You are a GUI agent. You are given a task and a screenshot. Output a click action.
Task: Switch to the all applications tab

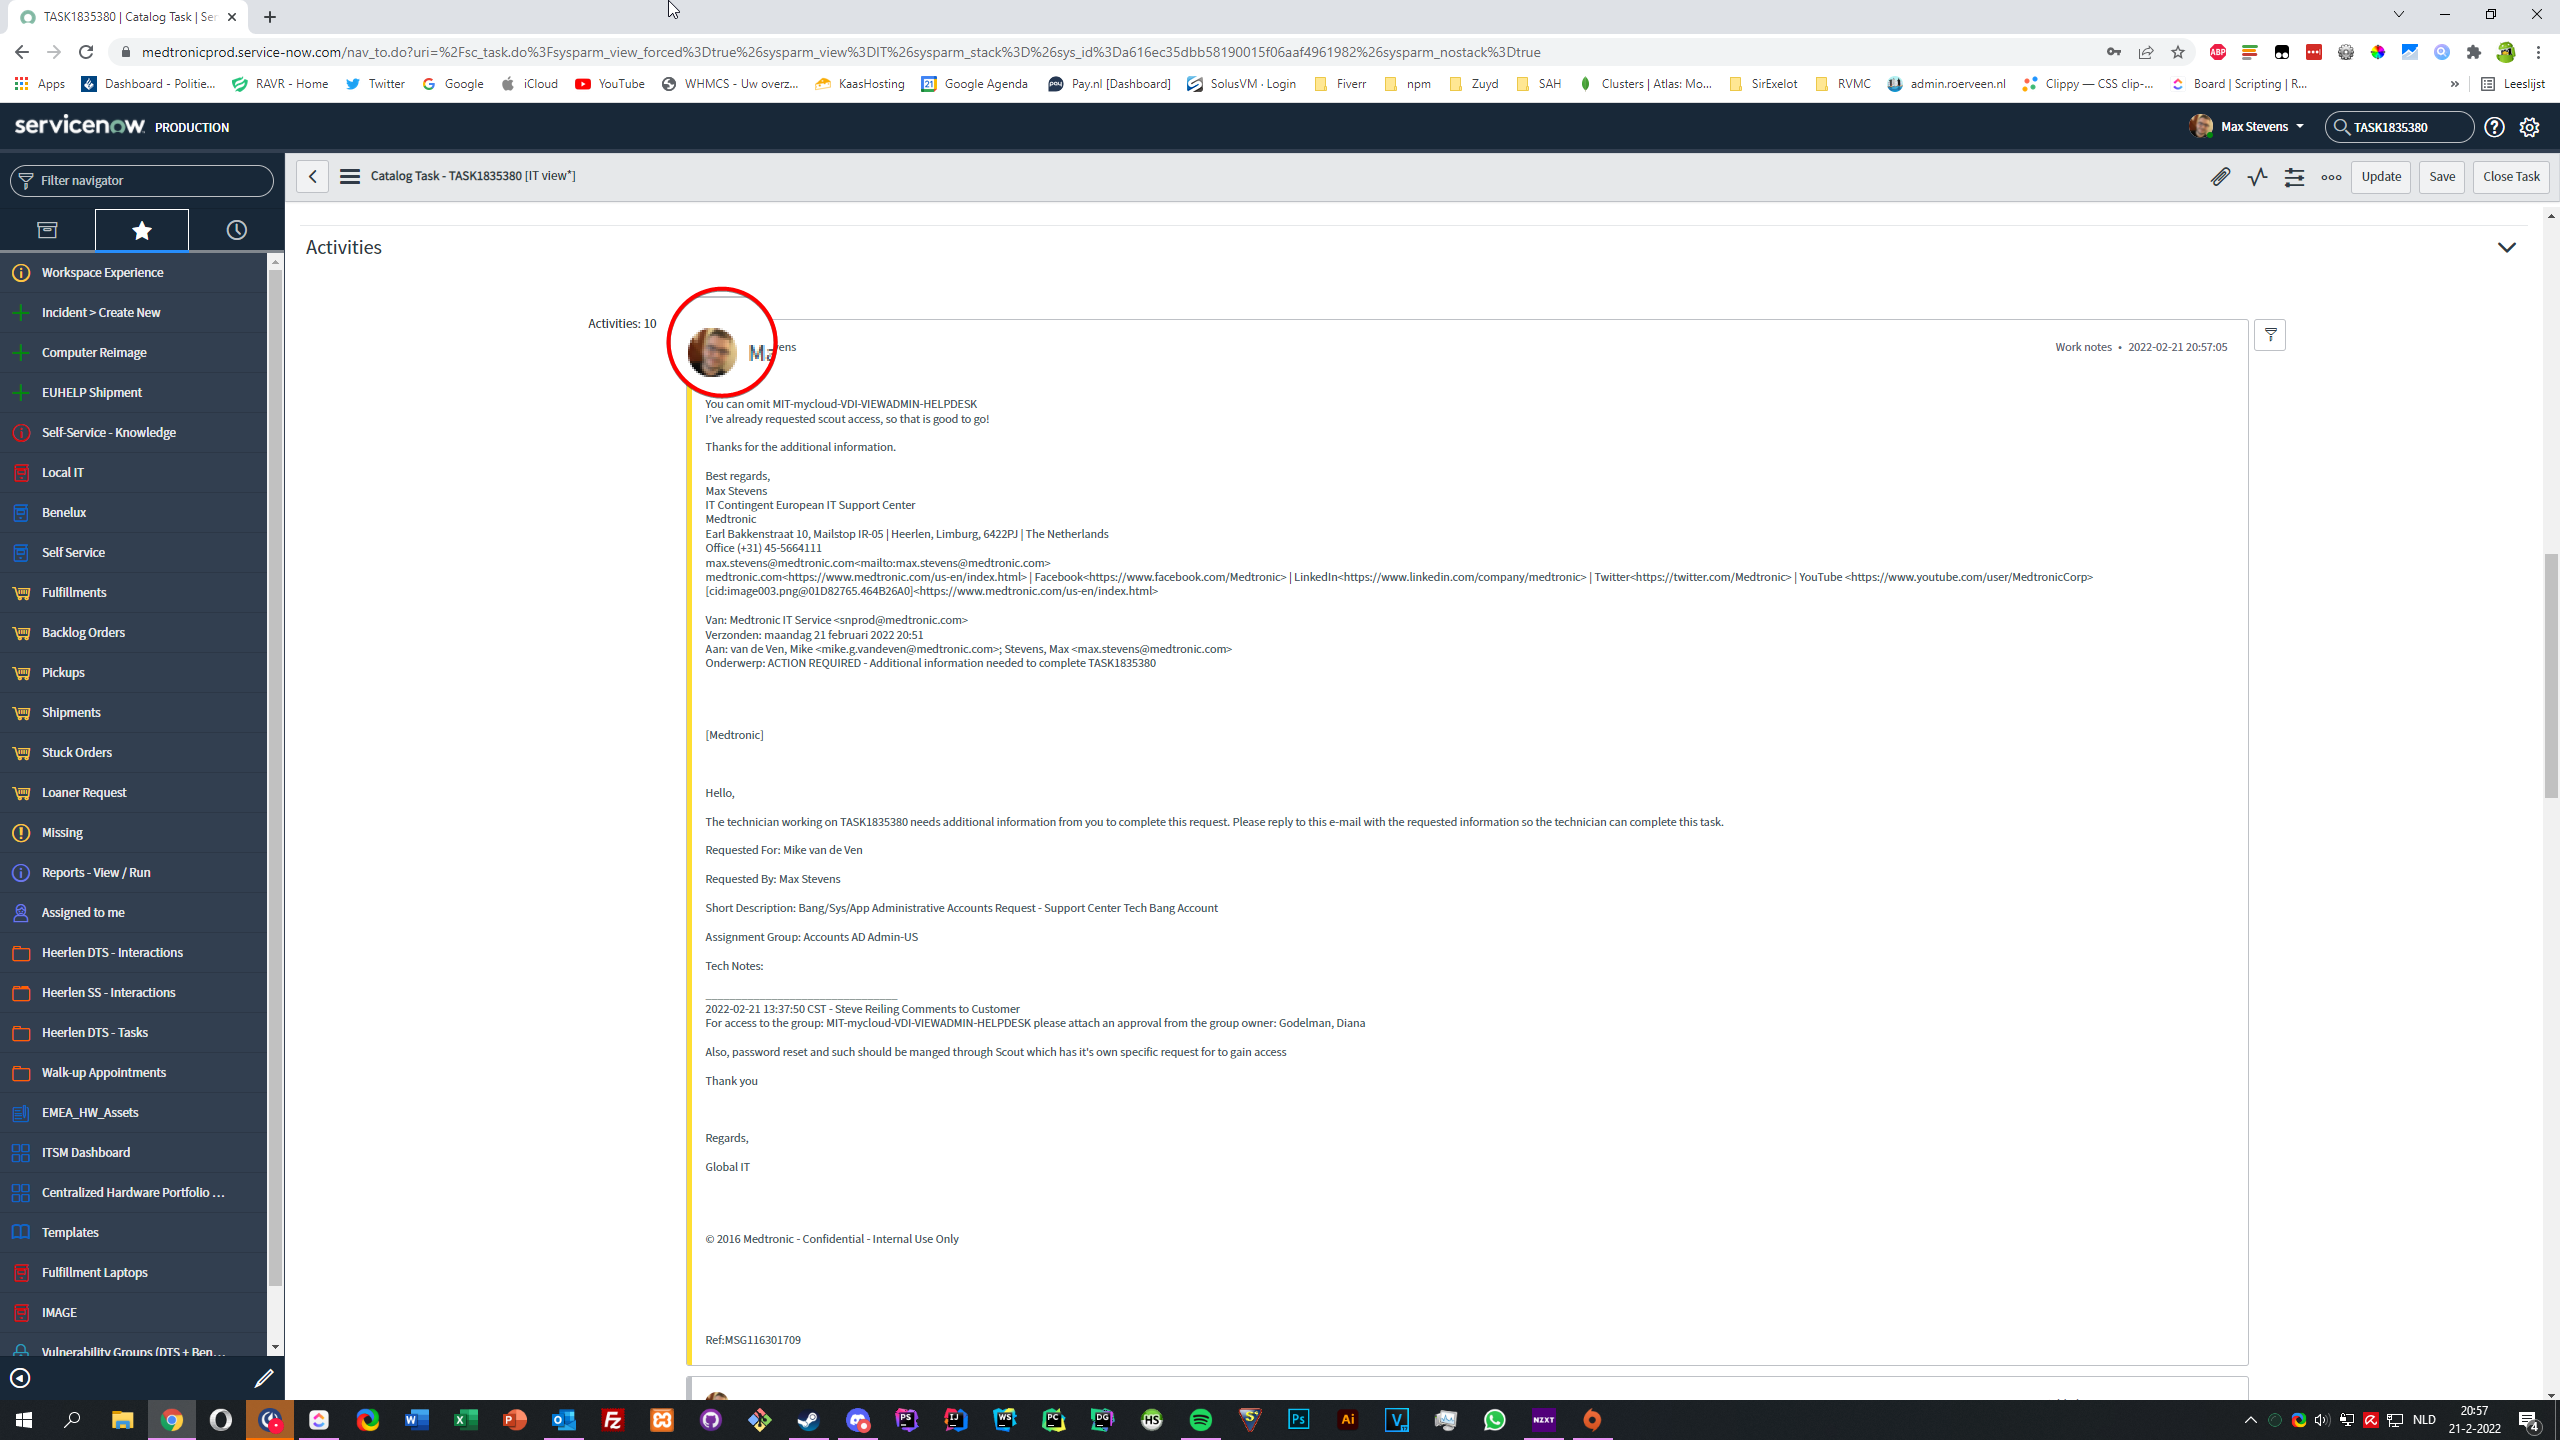pos(47,230)
